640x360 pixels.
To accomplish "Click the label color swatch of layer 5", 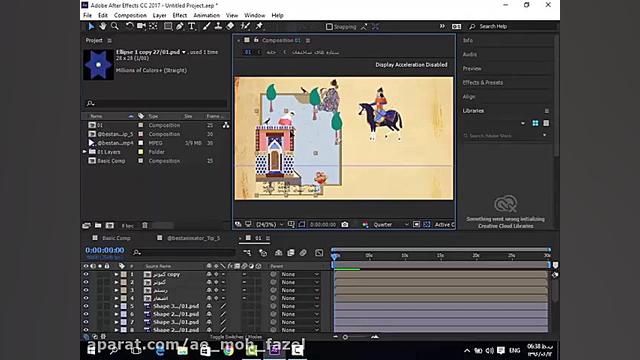I will 124,306.
